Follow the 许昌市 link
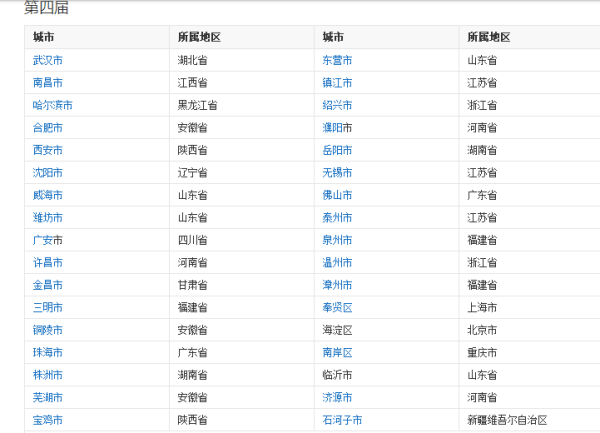Viewport: 600px width, 433px height. 47,263
